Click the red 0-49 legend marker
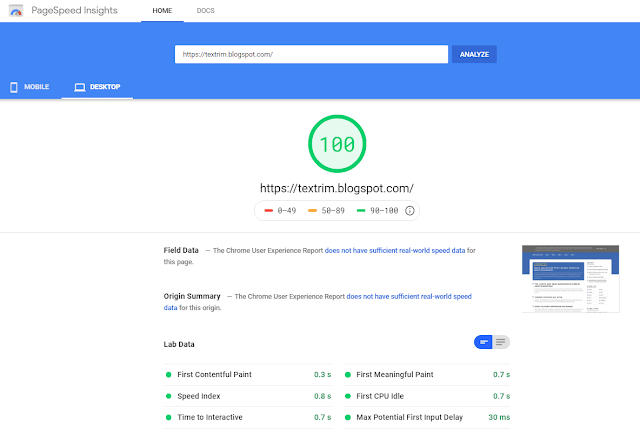 click(x=269, y=211)
